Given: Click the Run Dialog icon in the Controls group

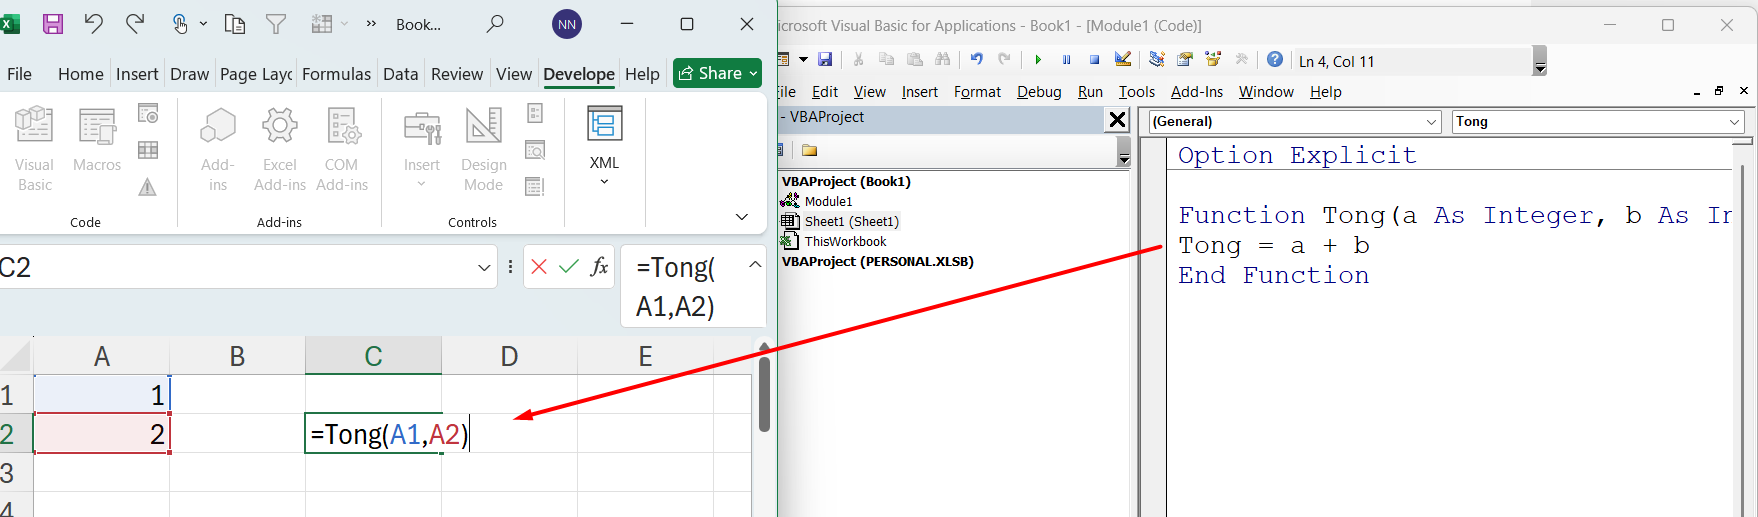Looking at the screenshot, I should point(535,187).
